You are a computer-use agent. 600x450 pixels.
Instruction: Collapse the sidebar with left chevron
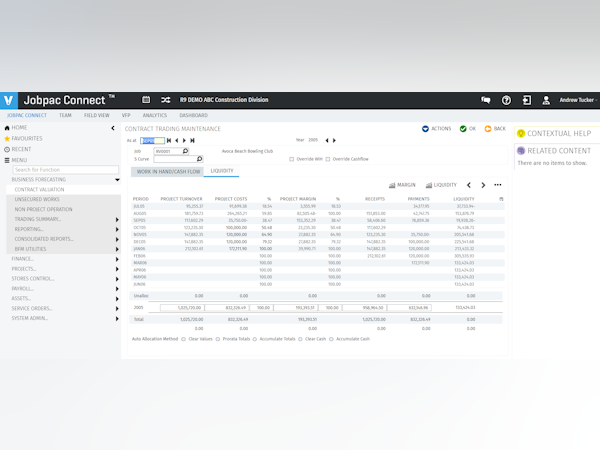tap(113, 128)
